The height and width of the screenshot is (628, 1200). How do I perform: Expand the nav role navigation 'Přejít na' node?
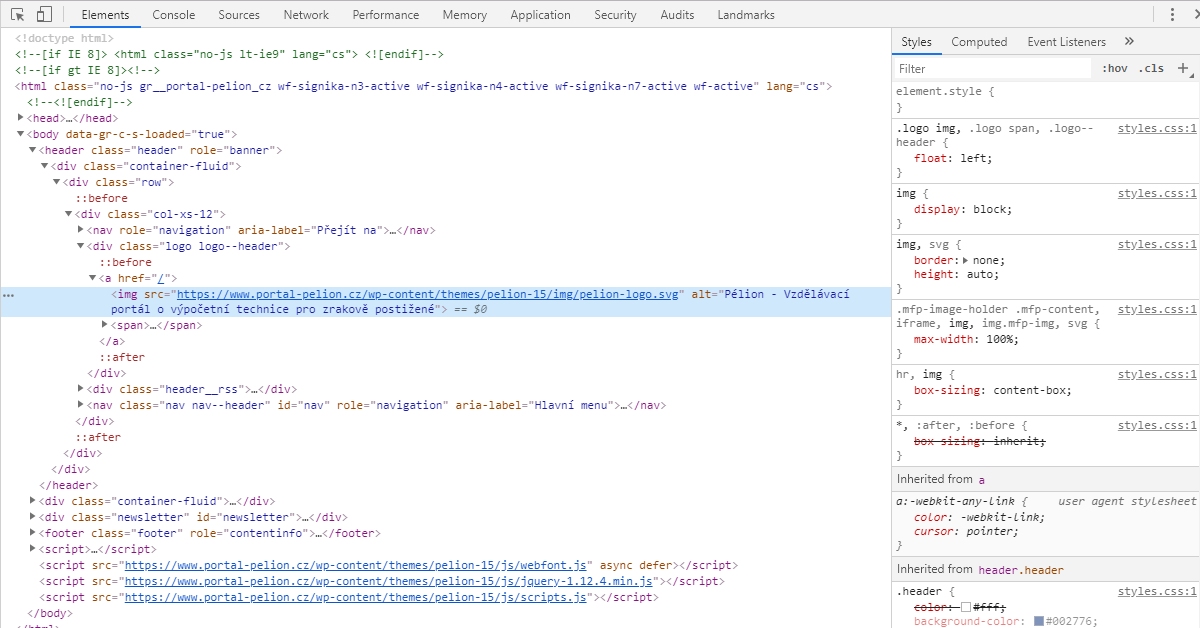81,230
